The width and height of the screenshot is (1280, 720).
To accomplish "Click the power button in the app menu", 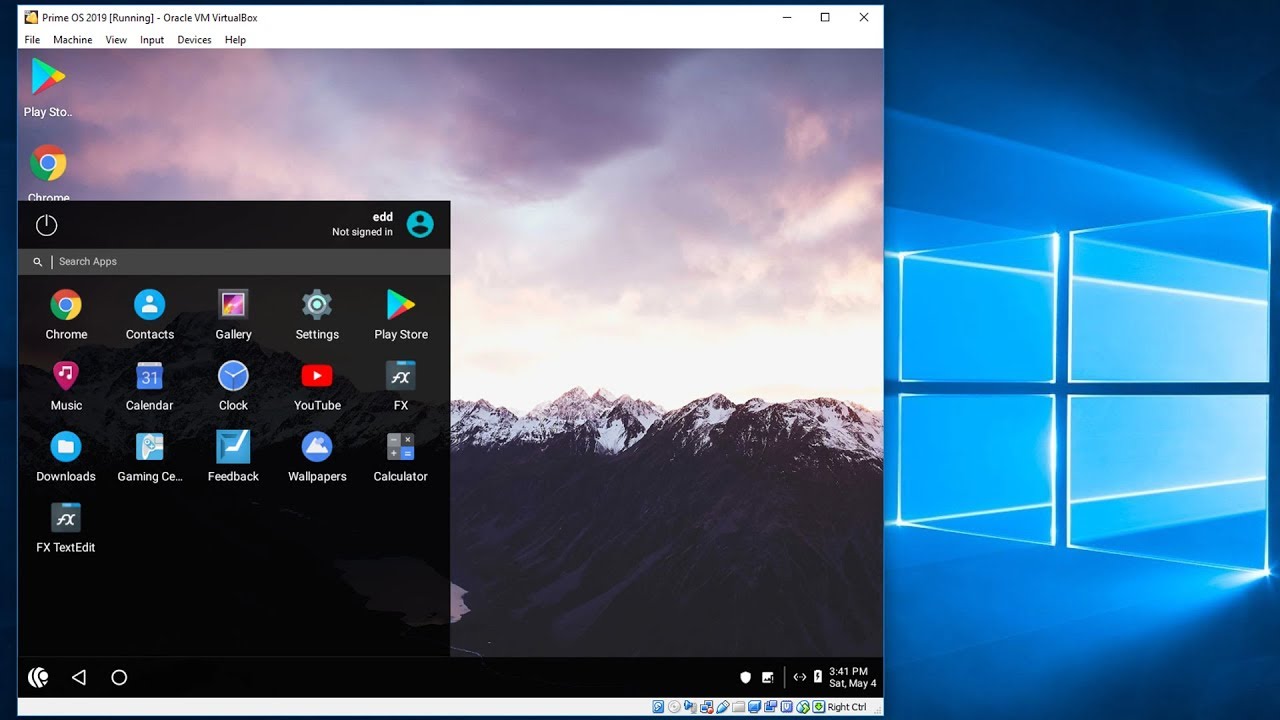I will tap(46, 225).
